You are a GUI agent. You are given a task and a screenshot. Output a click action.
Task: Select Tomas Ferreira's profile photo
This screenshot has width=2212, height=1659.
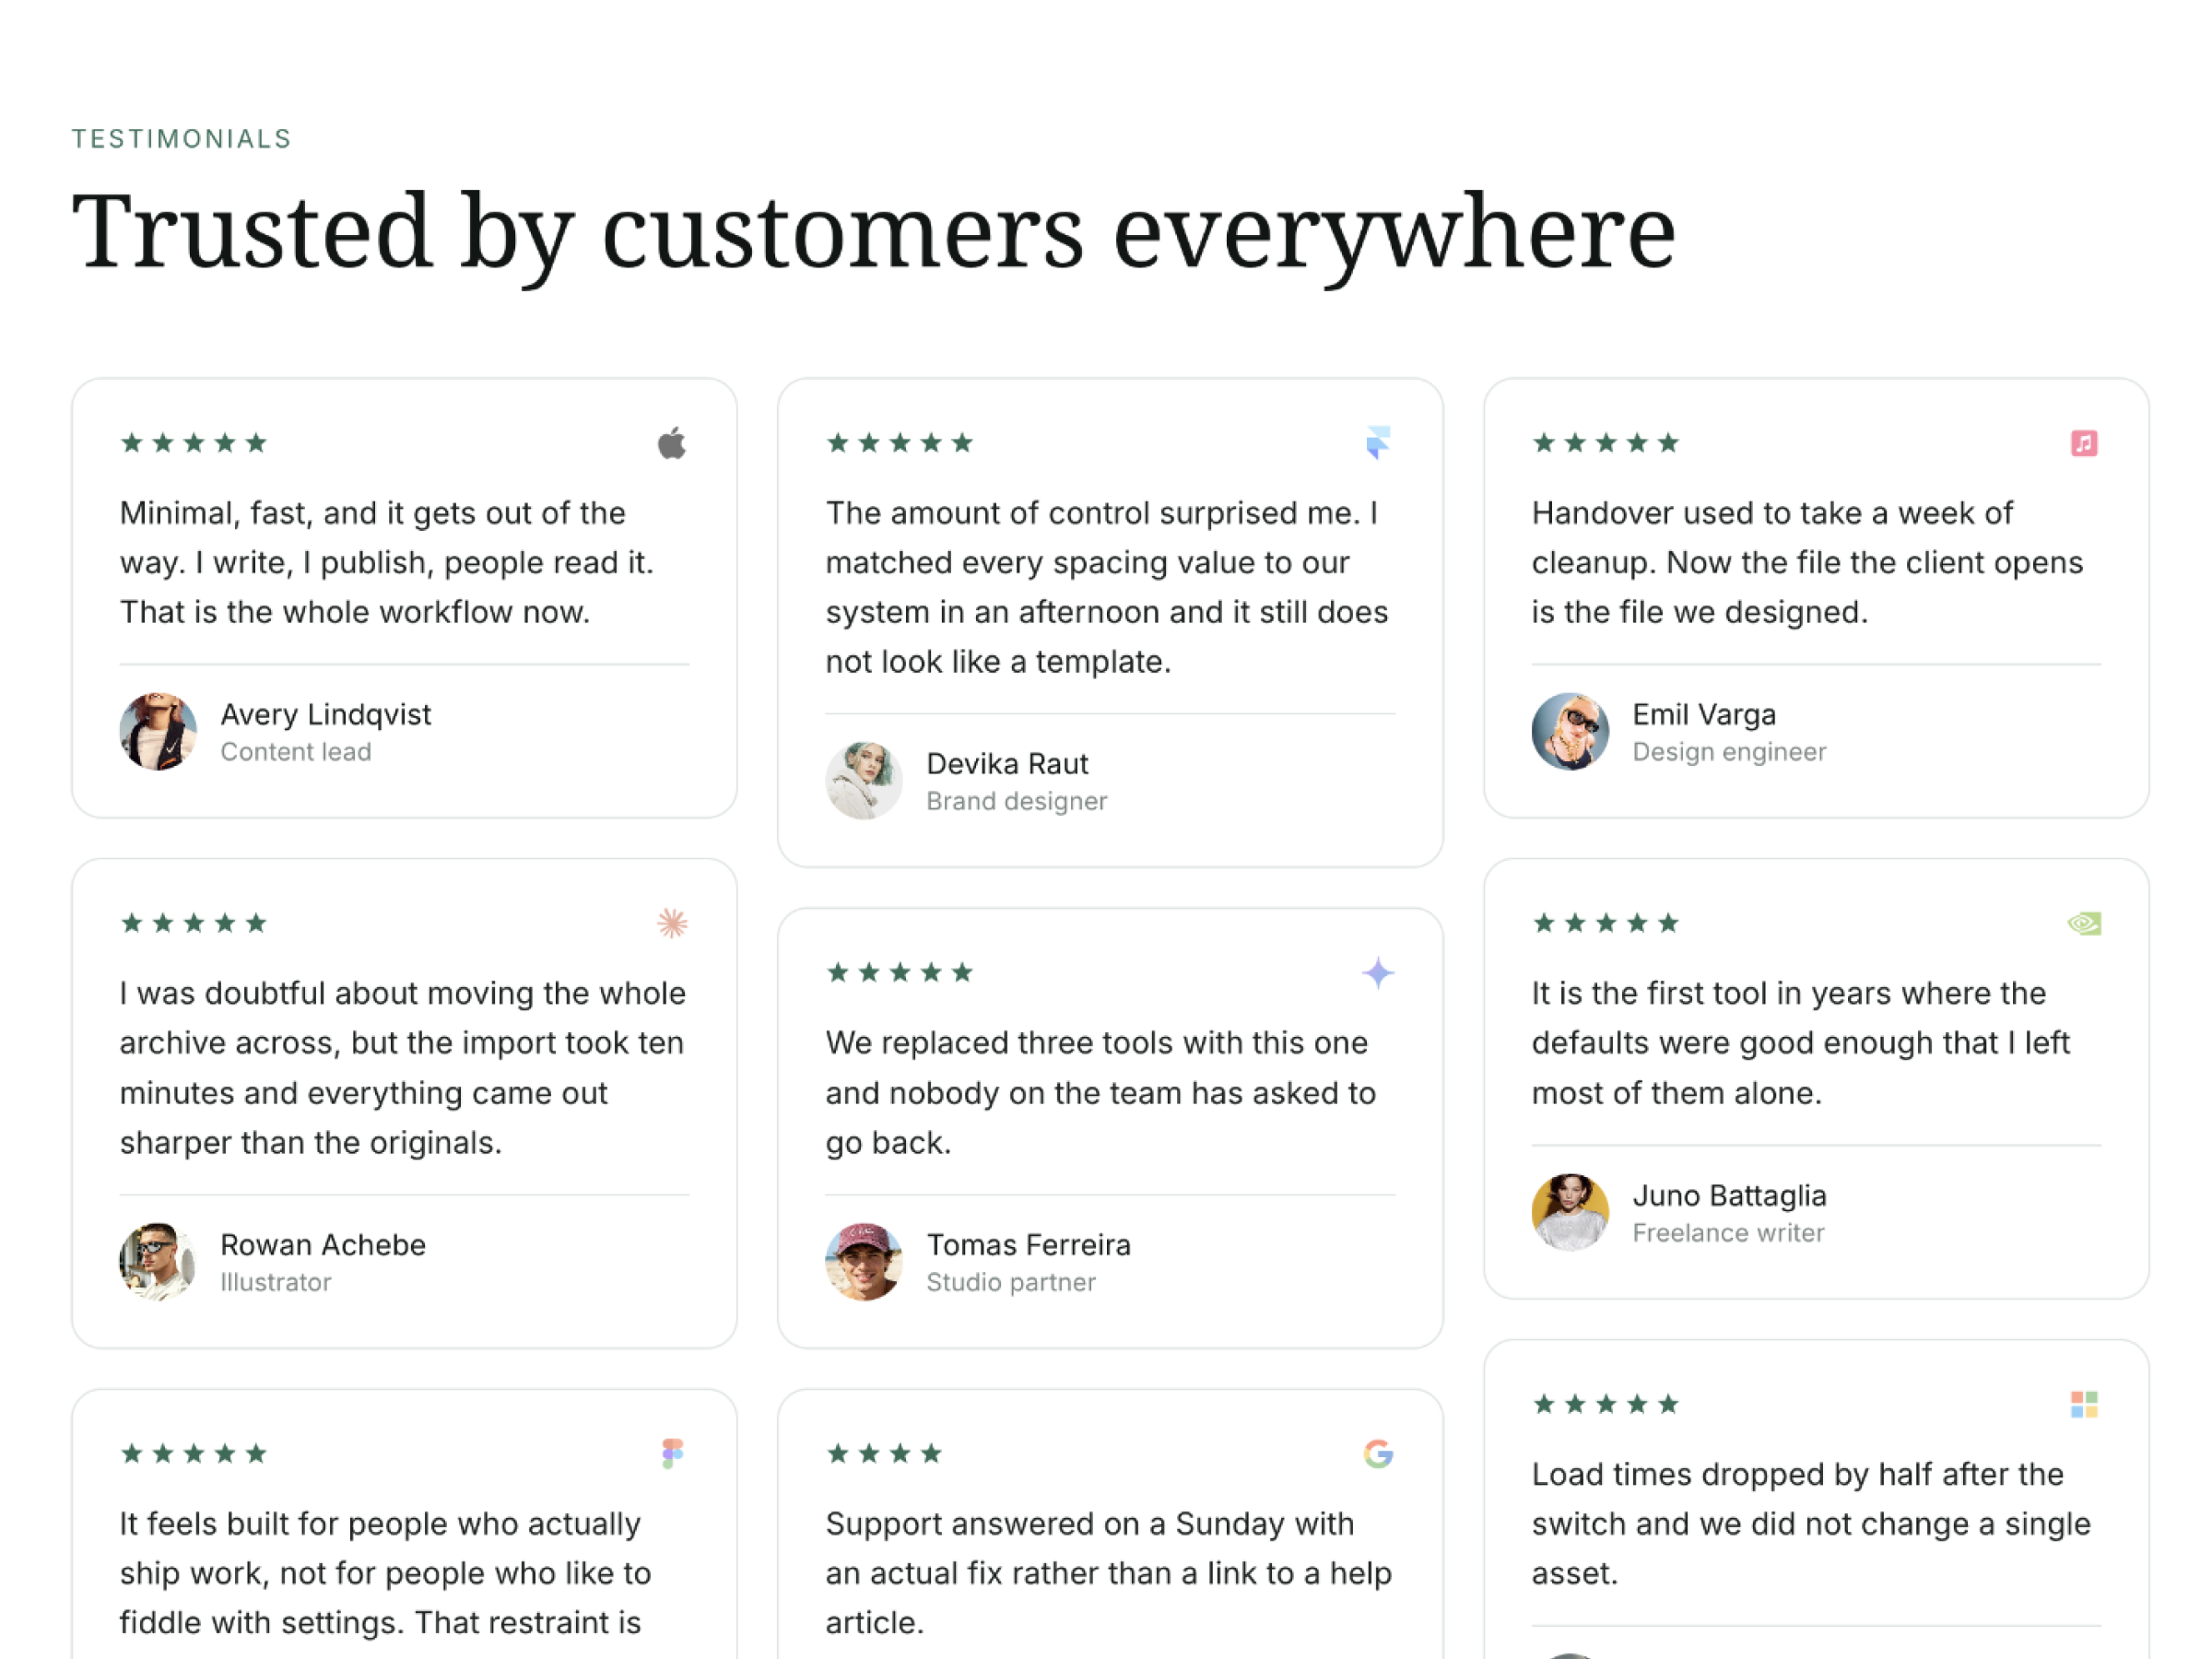click(864, 1261)
